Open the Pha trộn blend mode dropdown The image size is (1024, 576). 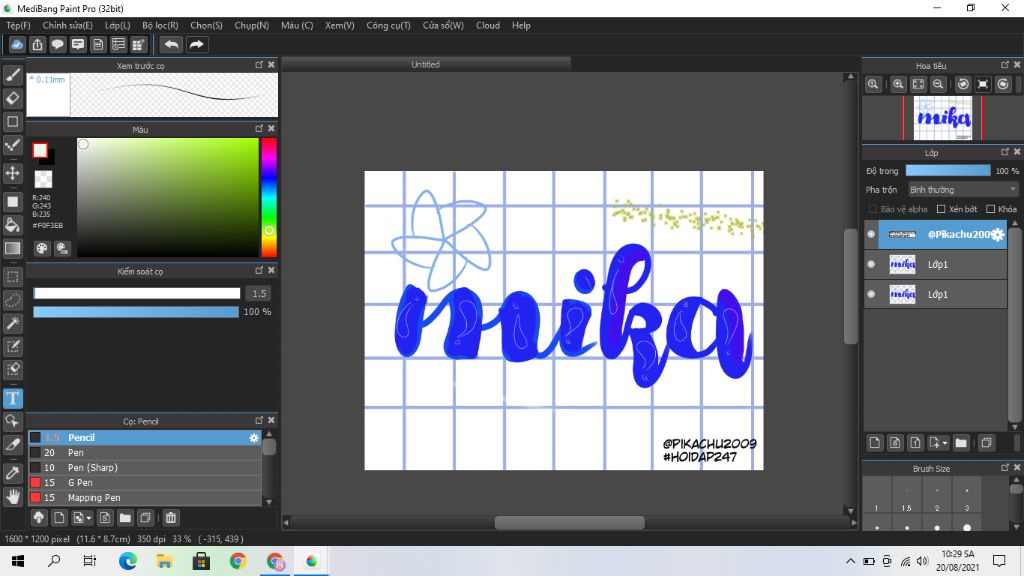pyautogui.click(x=963, y=189)
